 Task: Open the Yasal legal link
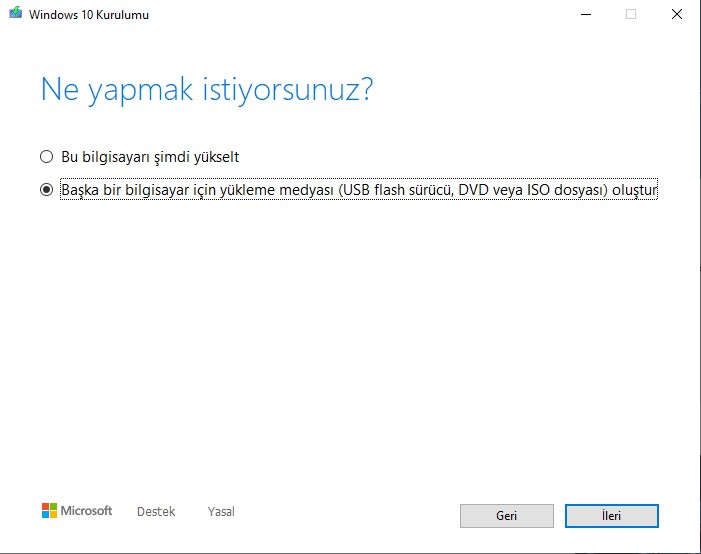point(221,511)
